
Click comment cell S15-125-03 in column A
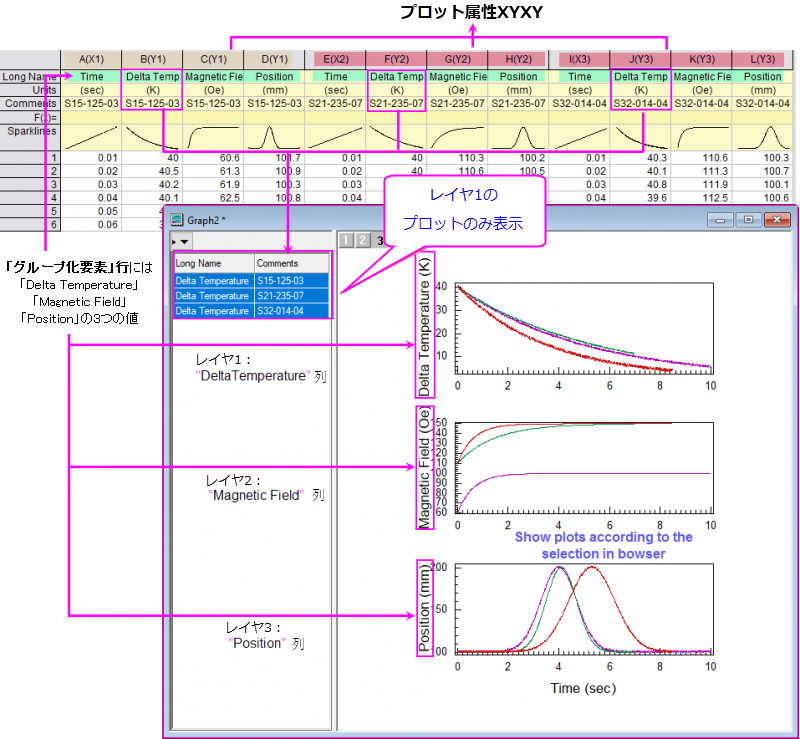[91, 104]
